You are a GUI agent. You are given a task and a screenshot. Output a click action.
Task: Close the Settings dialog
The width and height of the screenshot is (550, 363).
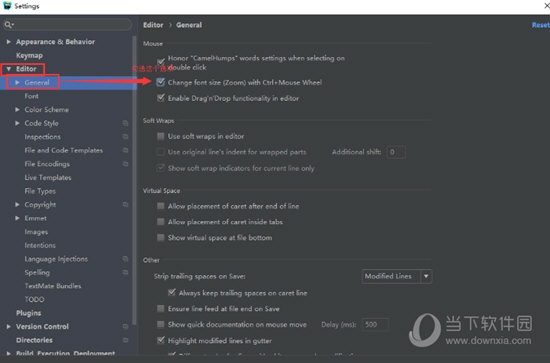point(546,6)
